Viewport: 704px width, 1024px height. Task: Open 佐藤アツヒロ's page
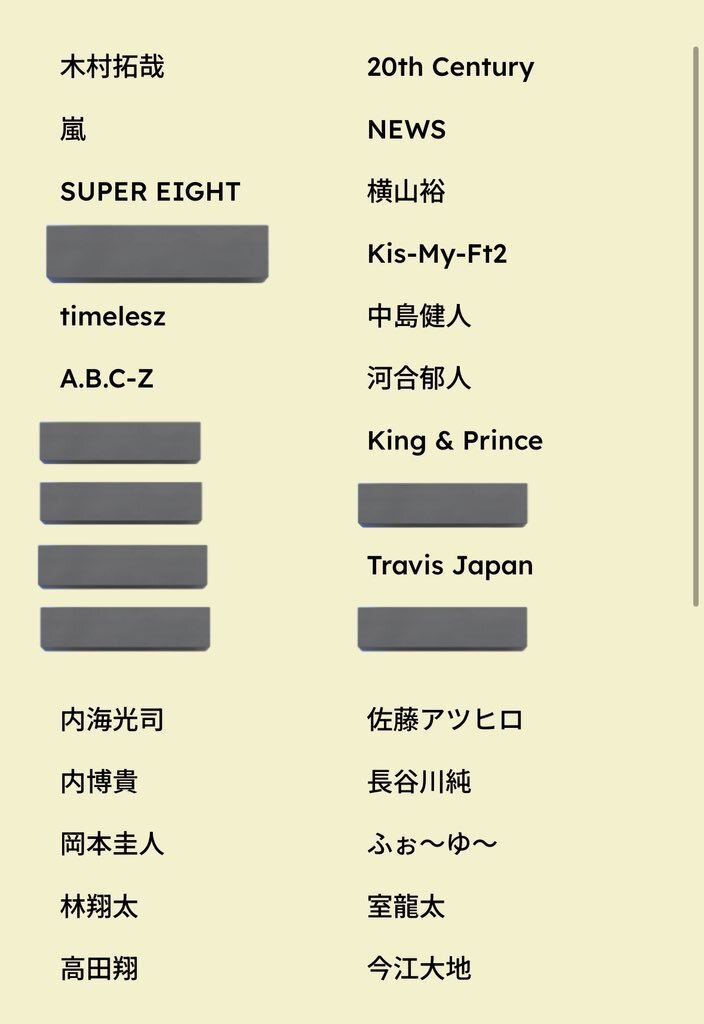tap(445, 720)
